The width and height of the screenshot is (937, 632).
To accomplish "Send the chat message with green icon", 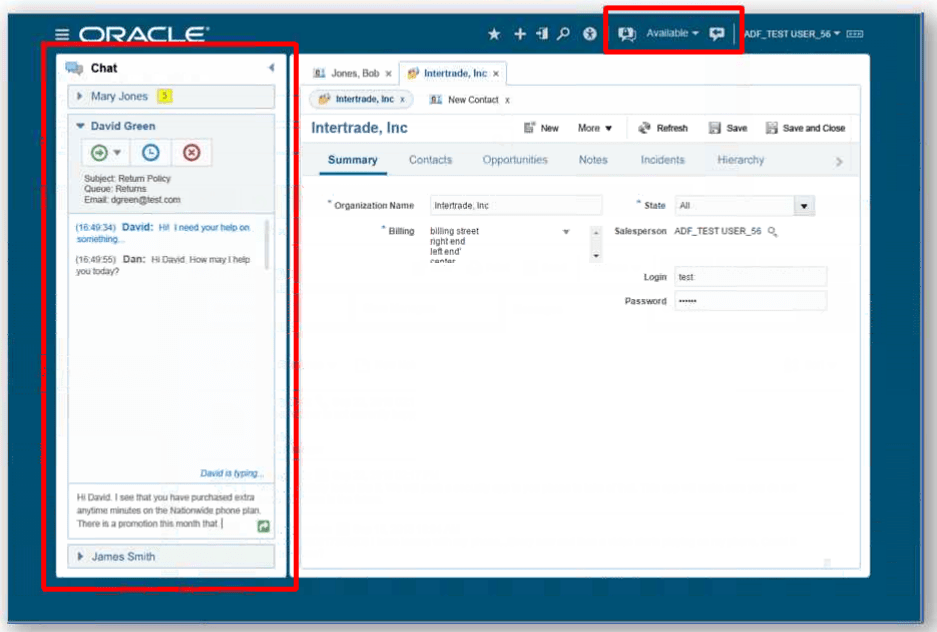I will point(263,525).
